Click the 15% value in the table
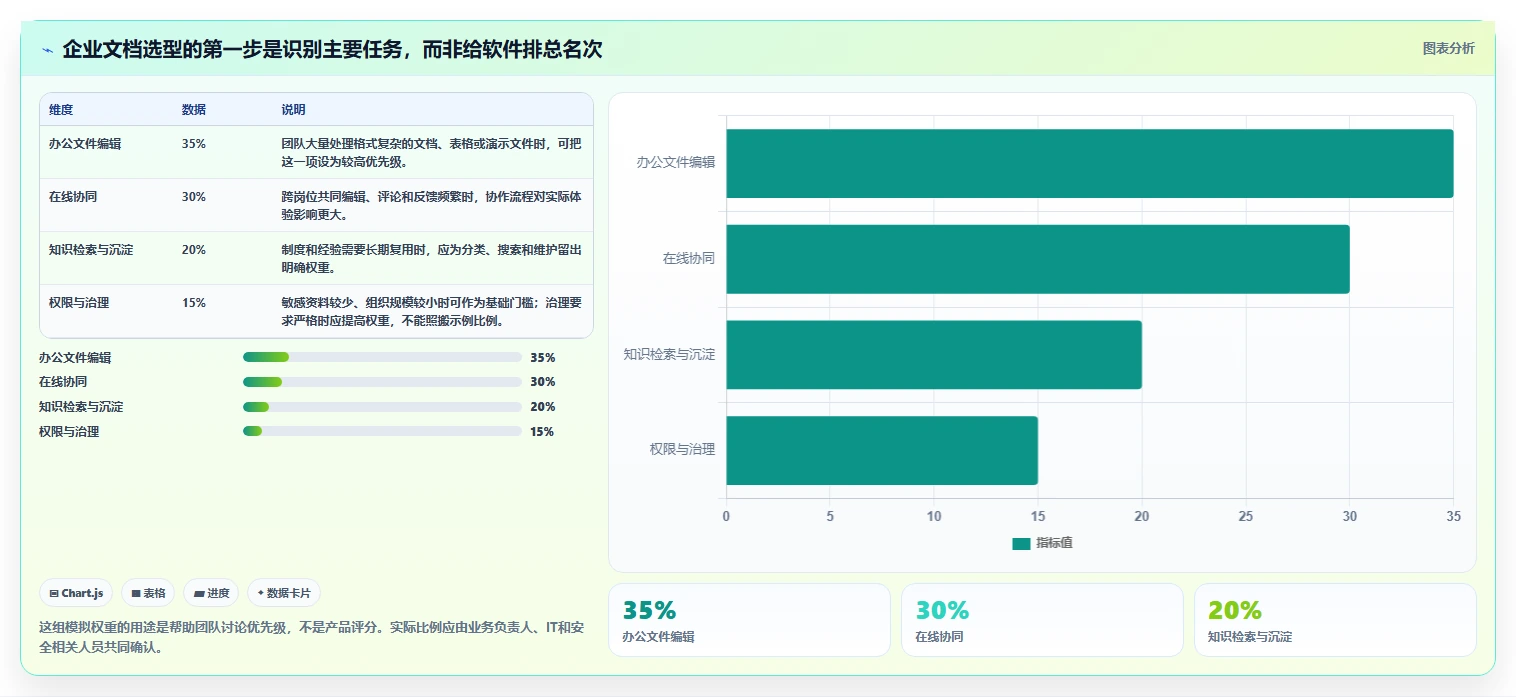 pos(194,302)
